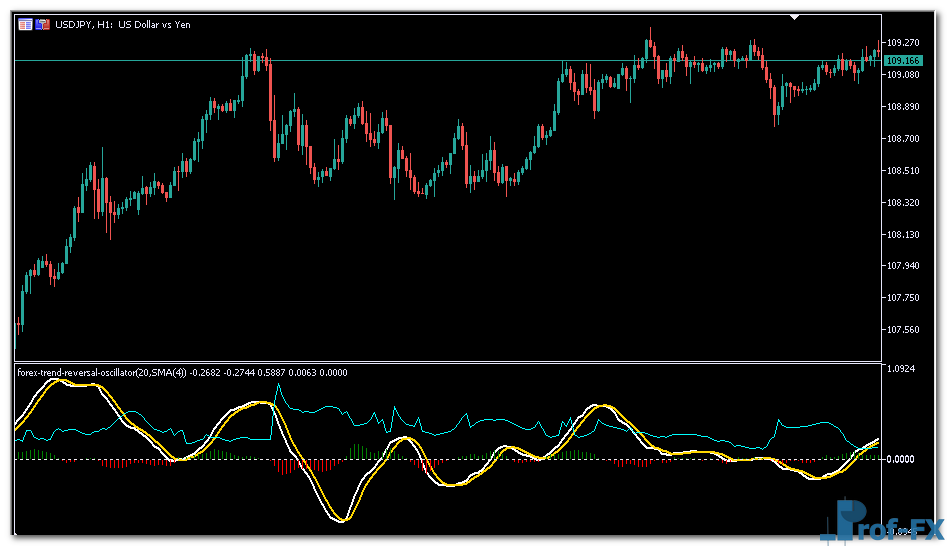Click the chart shift triangle marker

[x=795, y=17]
